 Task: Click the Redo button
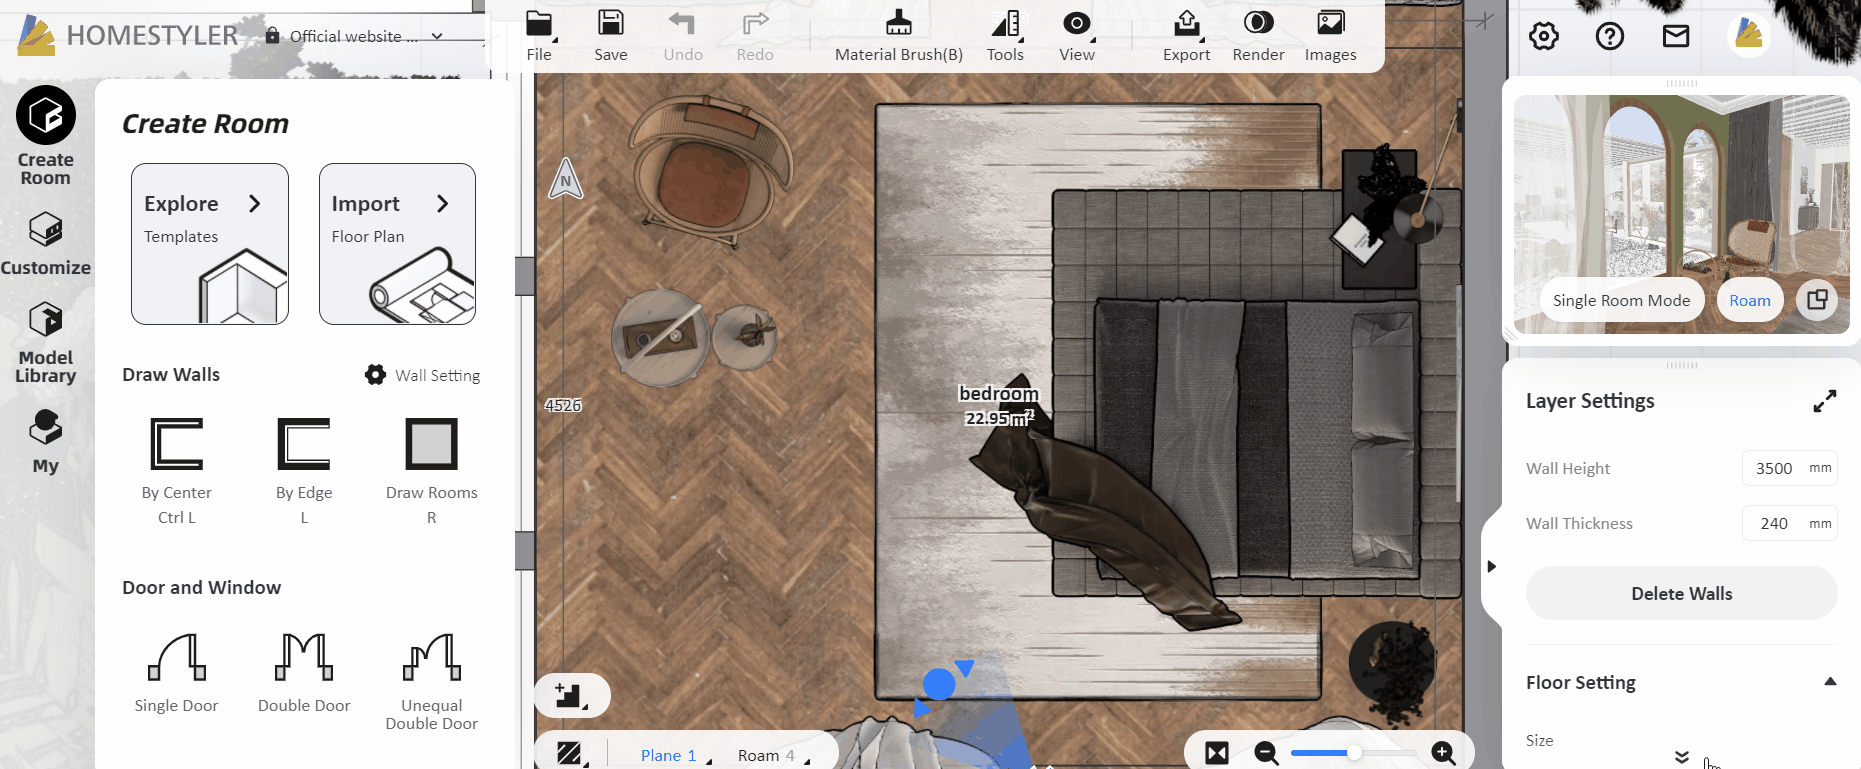pyautogui.click(x=755, y=36)
